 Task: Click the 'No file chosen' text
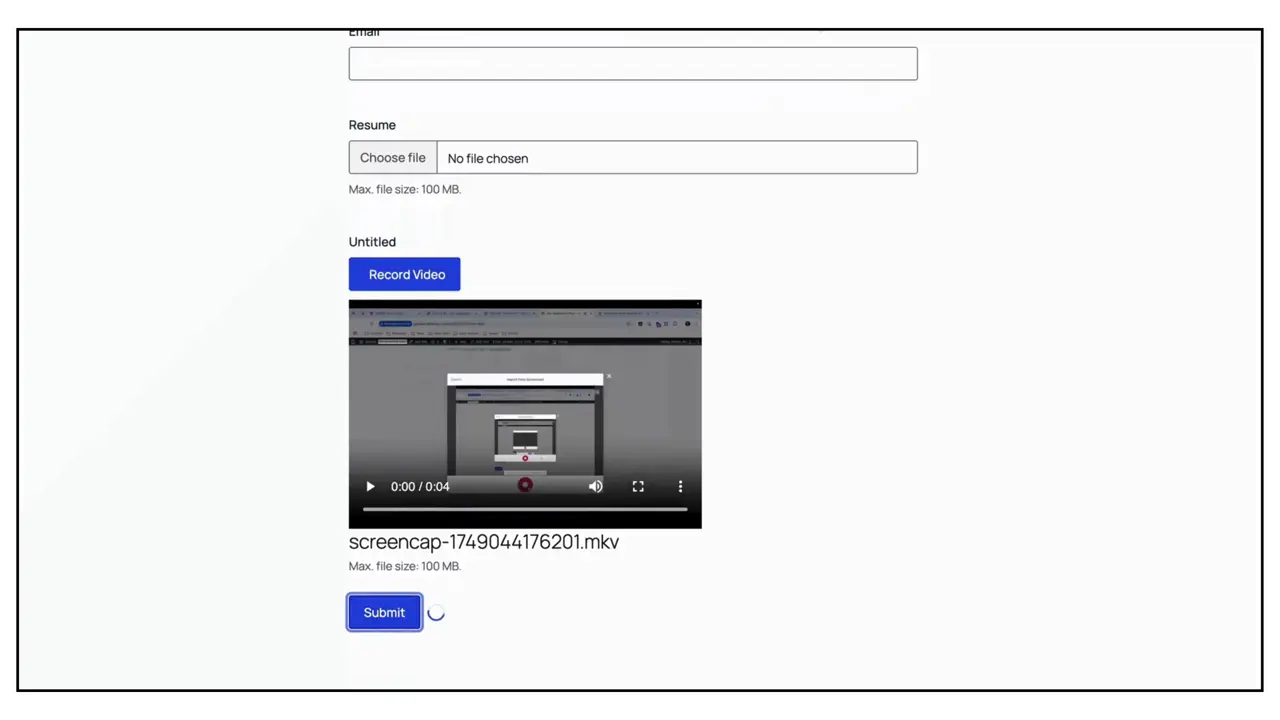[x=488, y=158]
